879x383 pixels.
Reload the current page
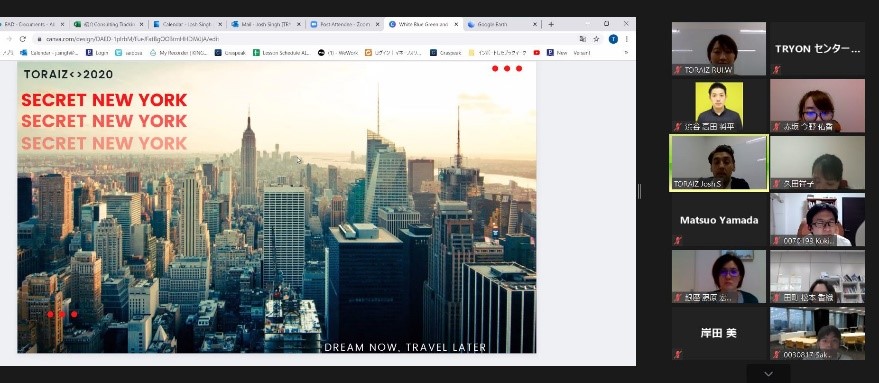[x=22, y=39]
